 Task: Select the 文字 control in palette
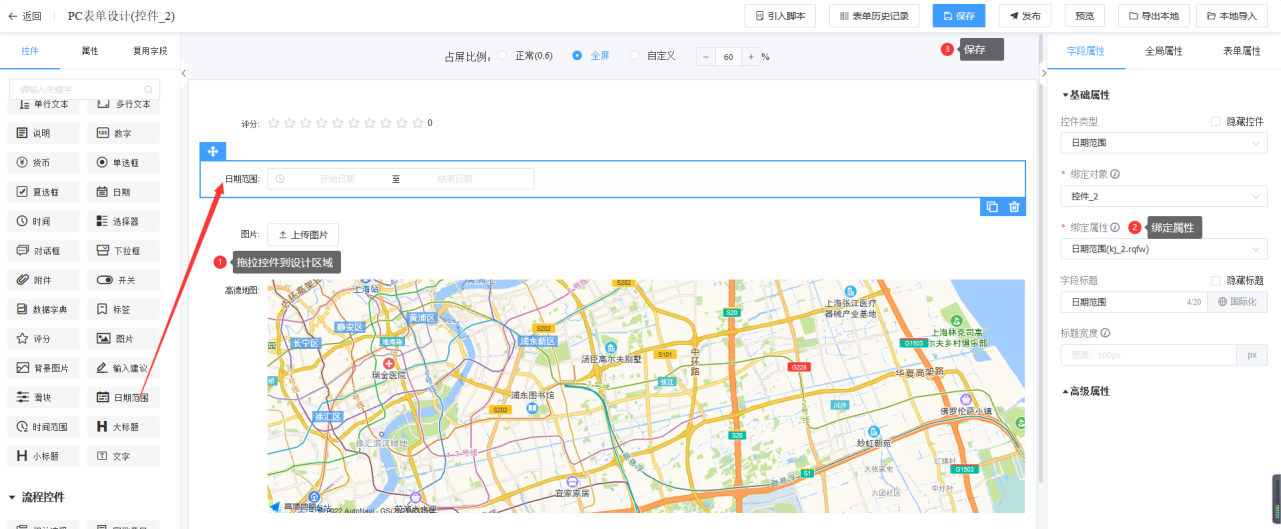(x=123, y=457)
